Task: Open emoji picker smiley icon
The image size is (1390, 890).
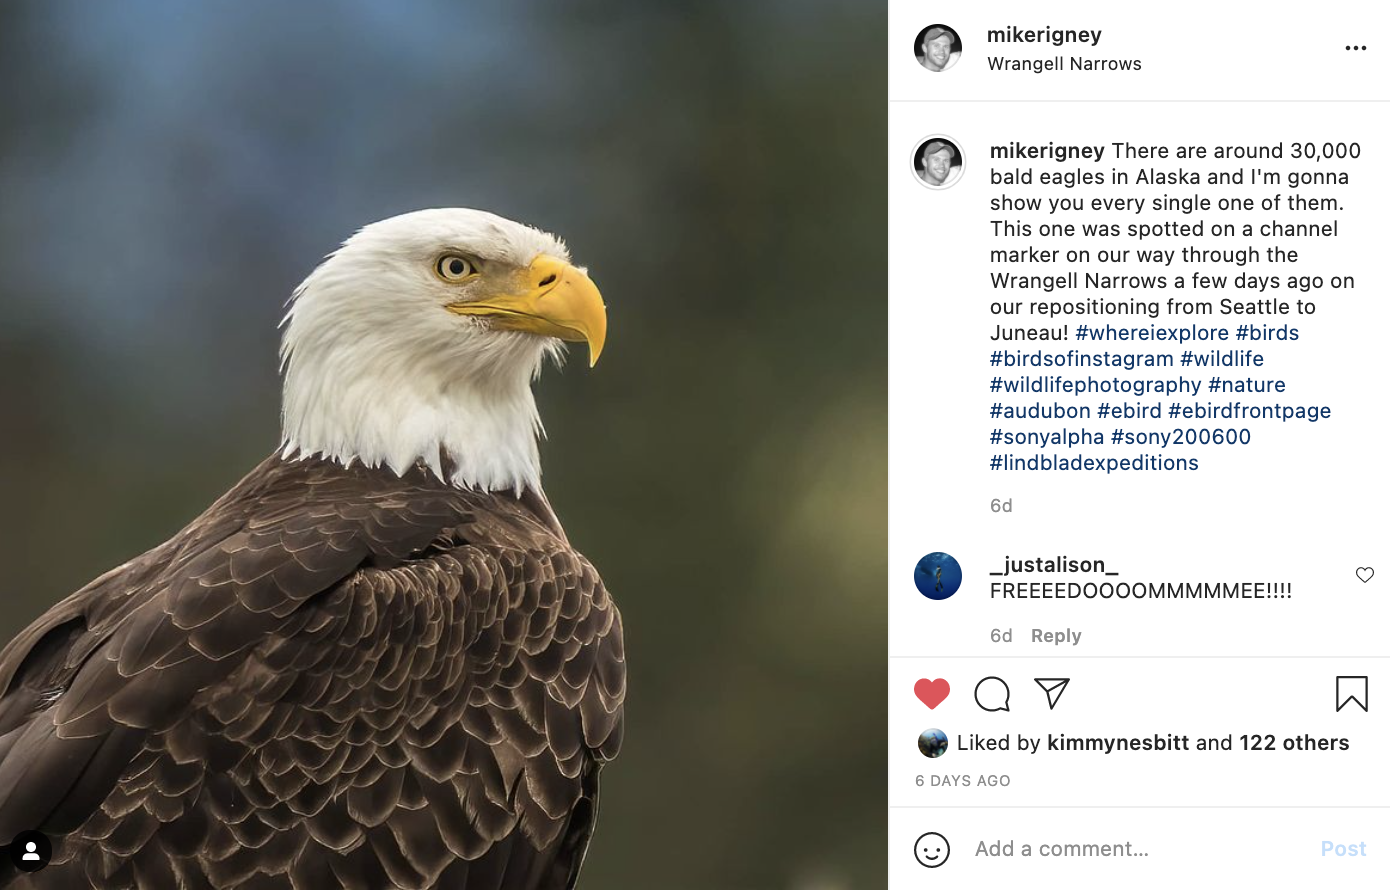Action: tap(932, 850)
